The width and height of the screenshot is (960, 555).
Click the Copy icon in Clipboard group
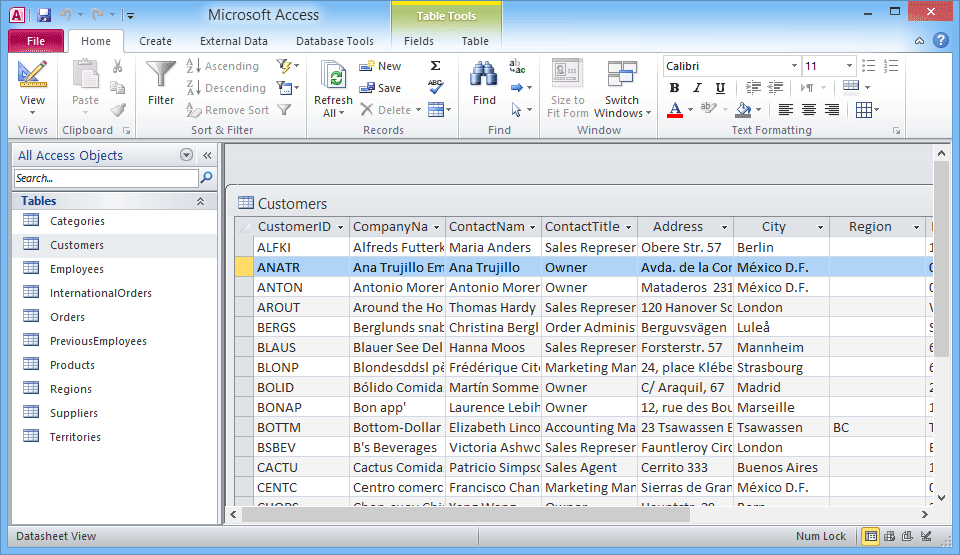[118, 88]
